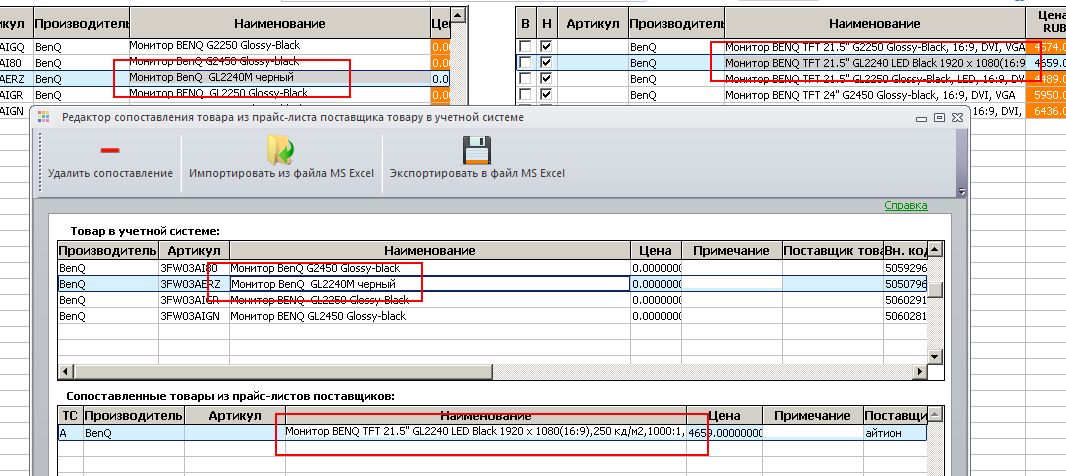The image size is (1066, 476).
Task: Click Наименование header in background left table
Action: [x=279, y=24]
